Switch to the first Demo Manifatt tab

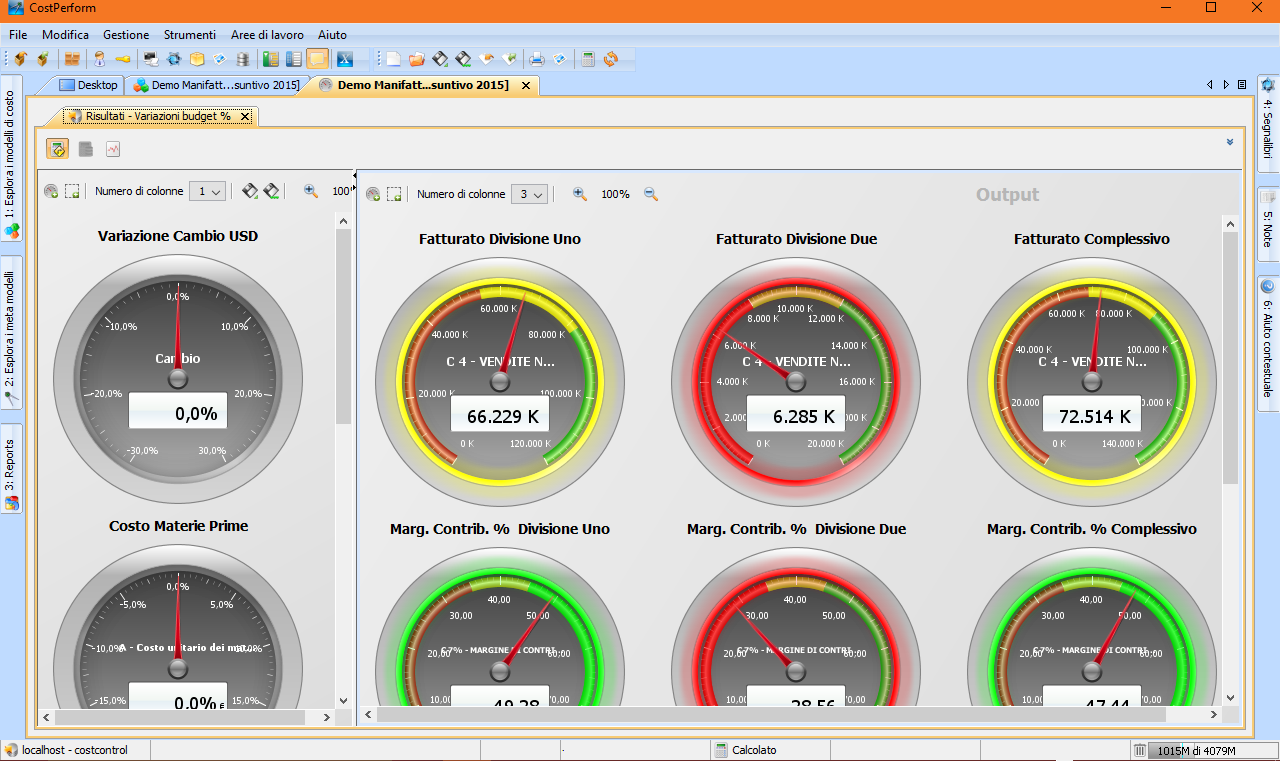click(x=216, y=85)
